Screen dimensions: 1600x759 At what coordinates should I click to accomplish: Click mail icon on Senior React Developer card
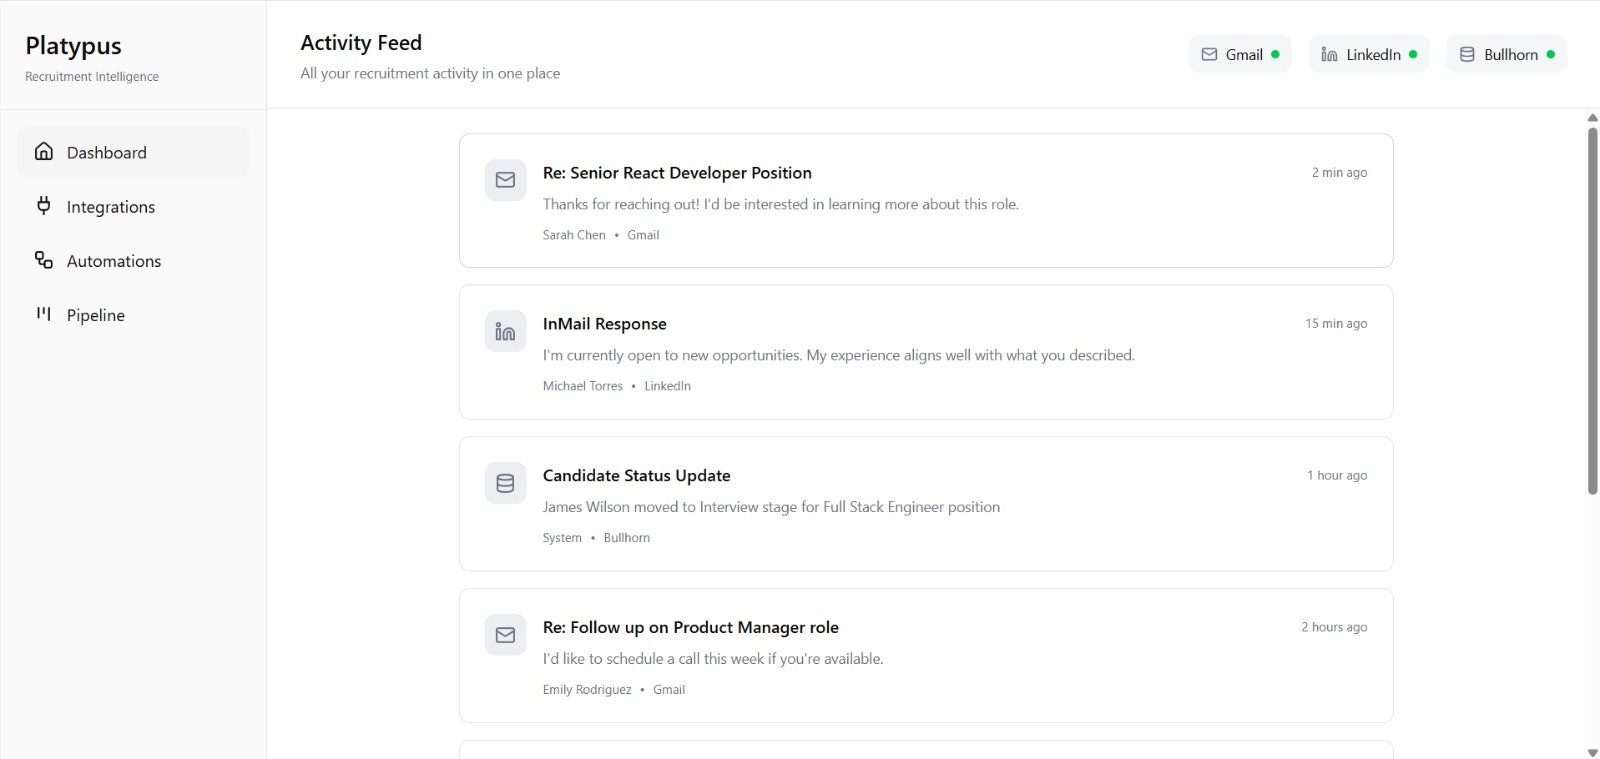pos(506,180)
